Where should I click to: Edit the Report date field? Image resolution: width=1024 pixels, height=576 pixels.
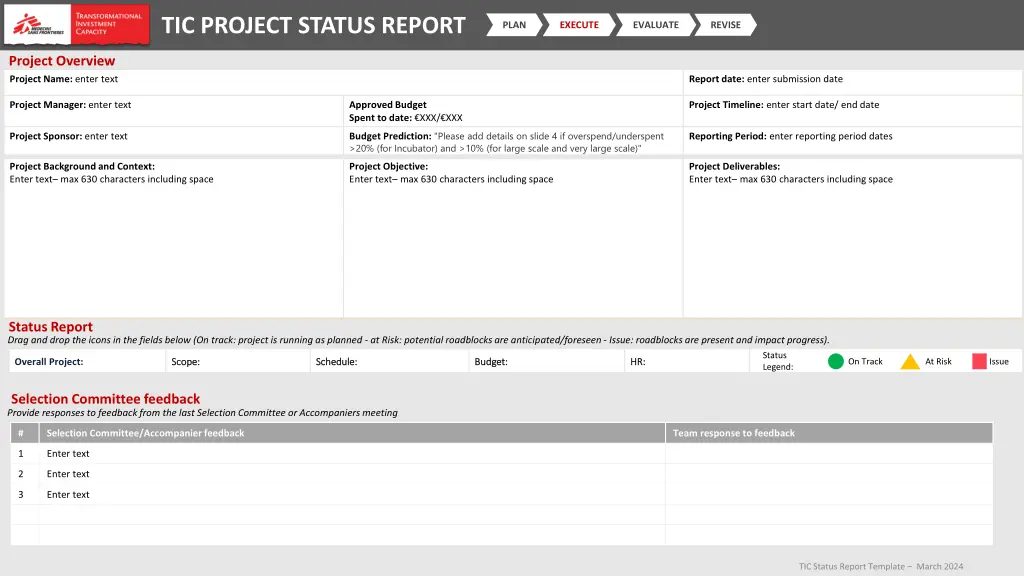click(853, 80)
